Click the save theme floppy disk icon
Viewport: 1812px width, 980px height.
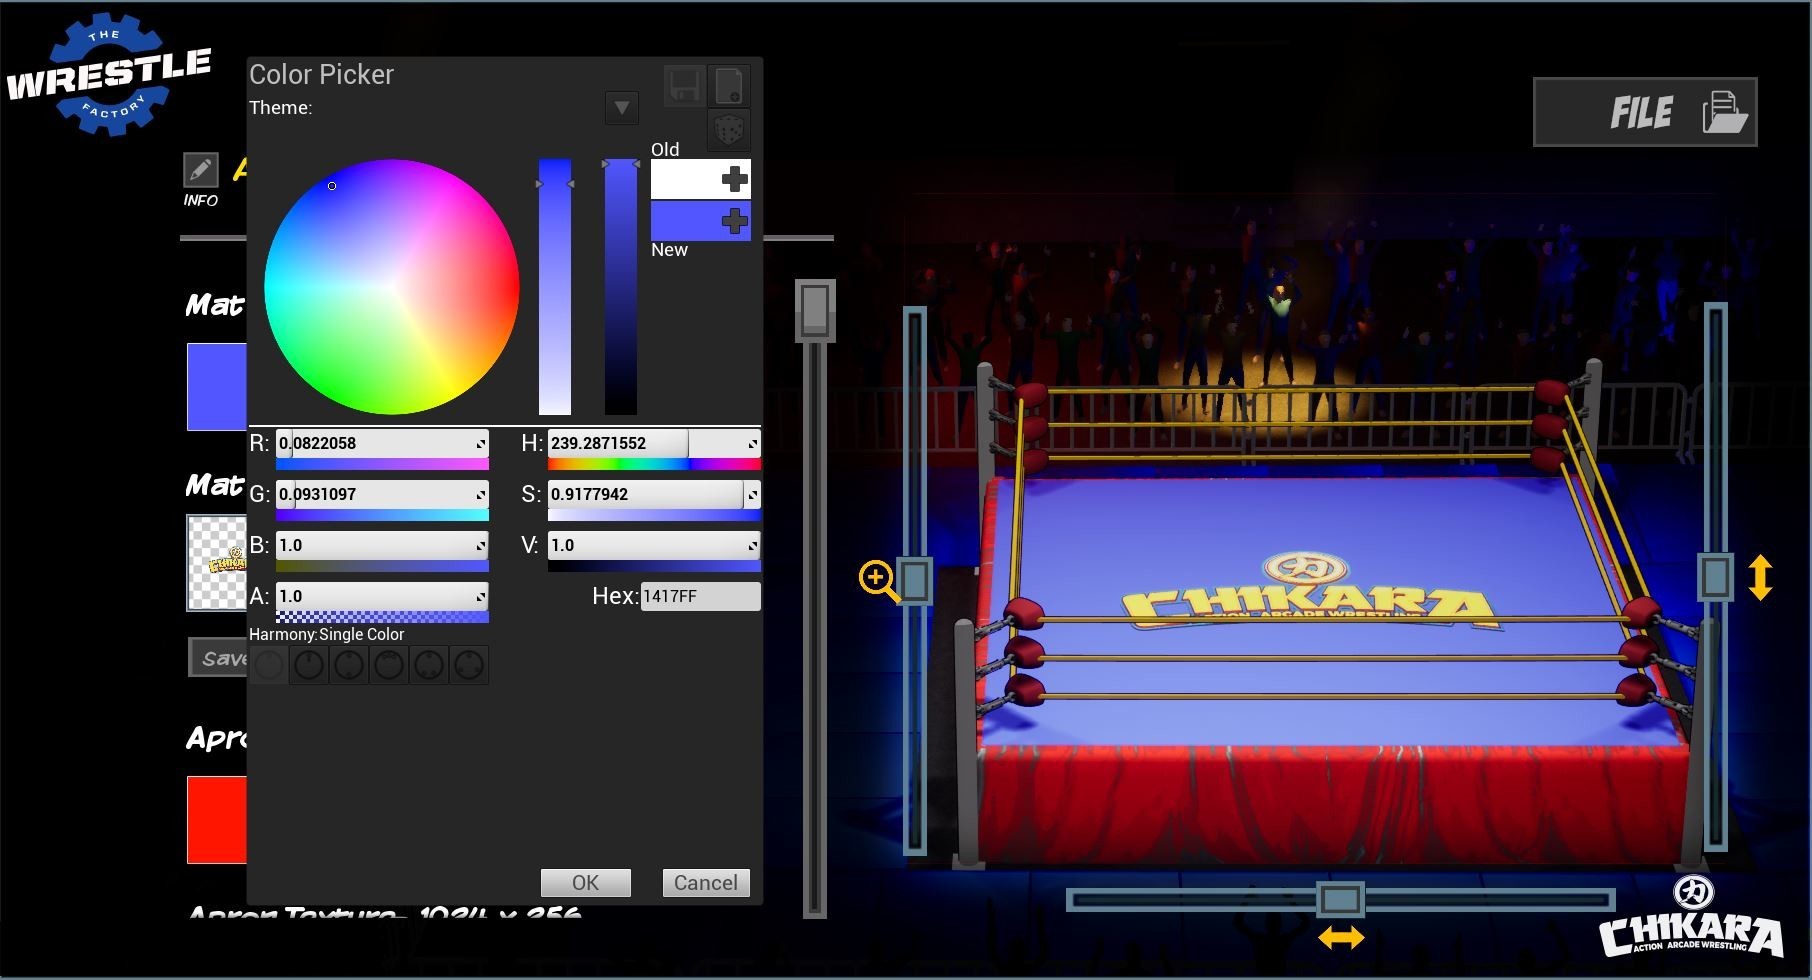click(685, 86)
